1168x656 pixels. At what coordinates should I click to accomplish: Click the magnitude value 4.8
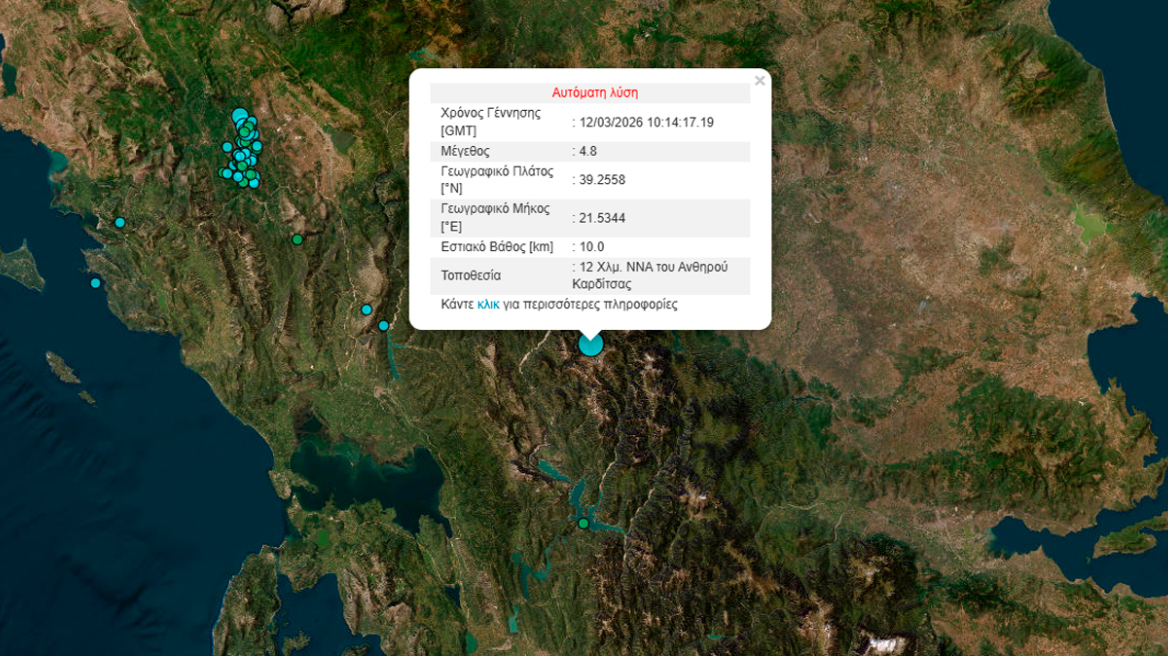[x=587, y=151]
